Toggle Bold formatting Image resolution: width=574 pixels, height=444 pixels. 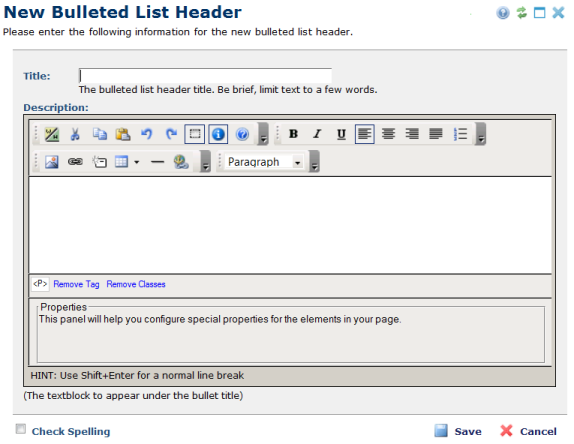293,134
